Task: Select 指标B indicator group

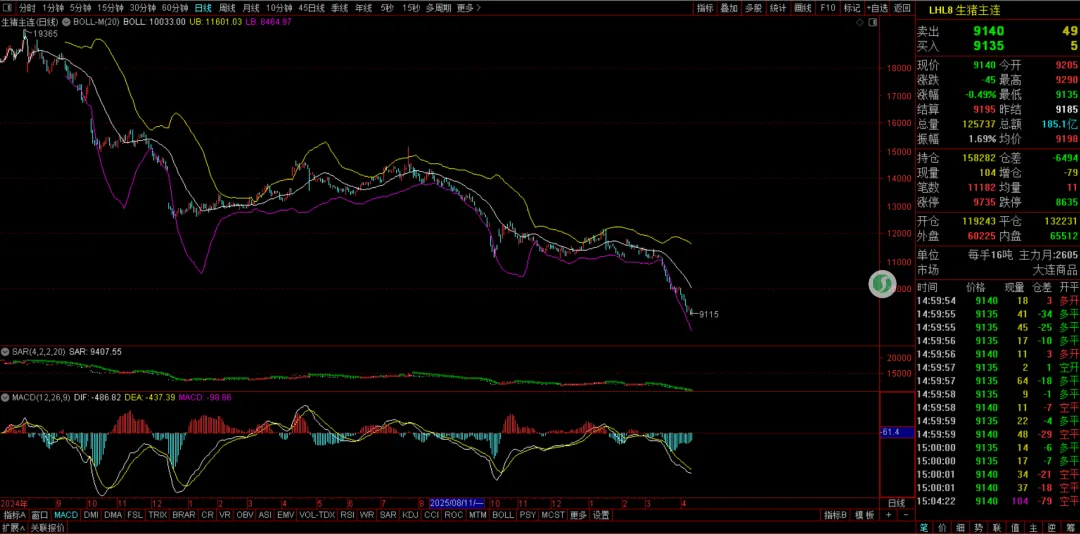Action: (x=837, y=515)
